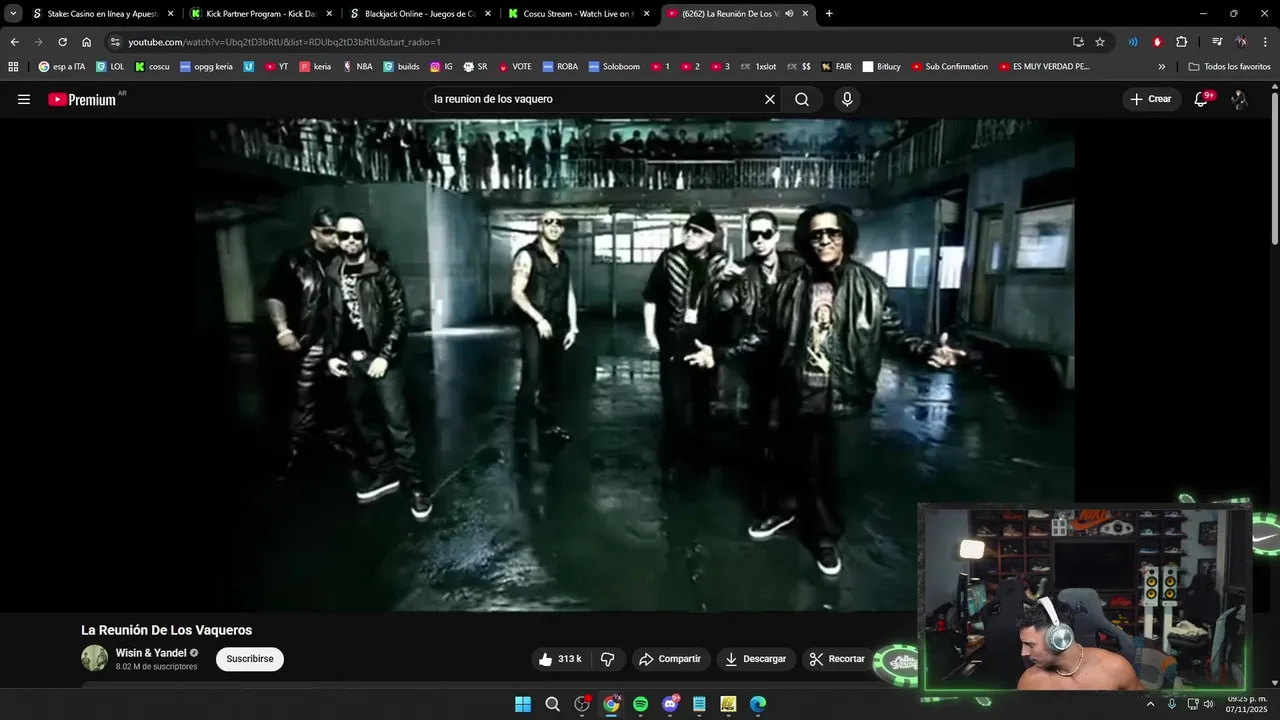
Task: Open tab search dropdown arrow
Action: point(13,14)
